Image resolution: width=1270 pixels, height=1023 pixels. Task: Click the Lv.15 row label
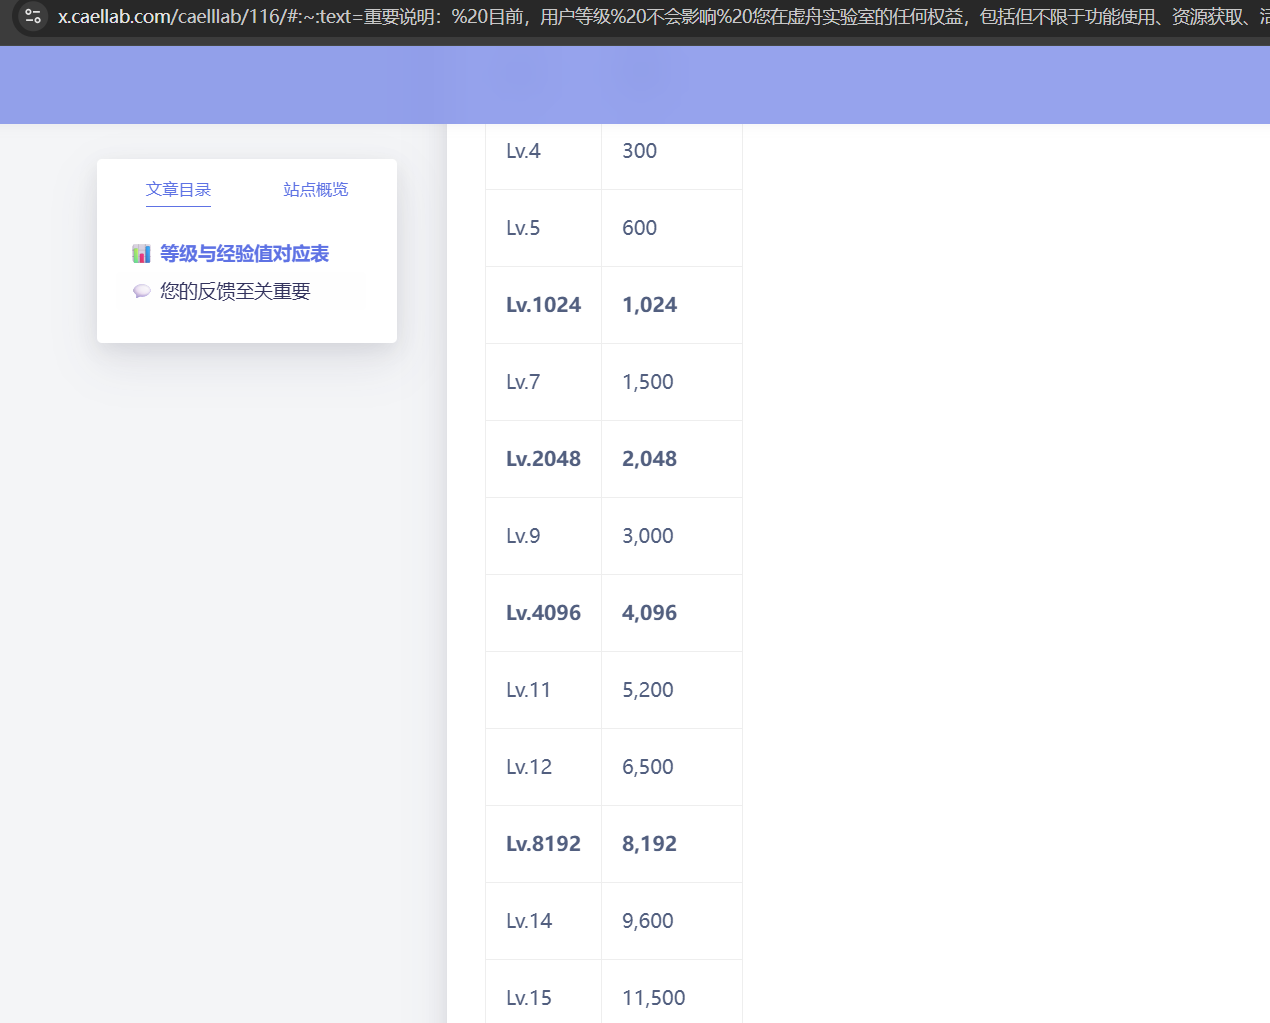click(528, 998)
